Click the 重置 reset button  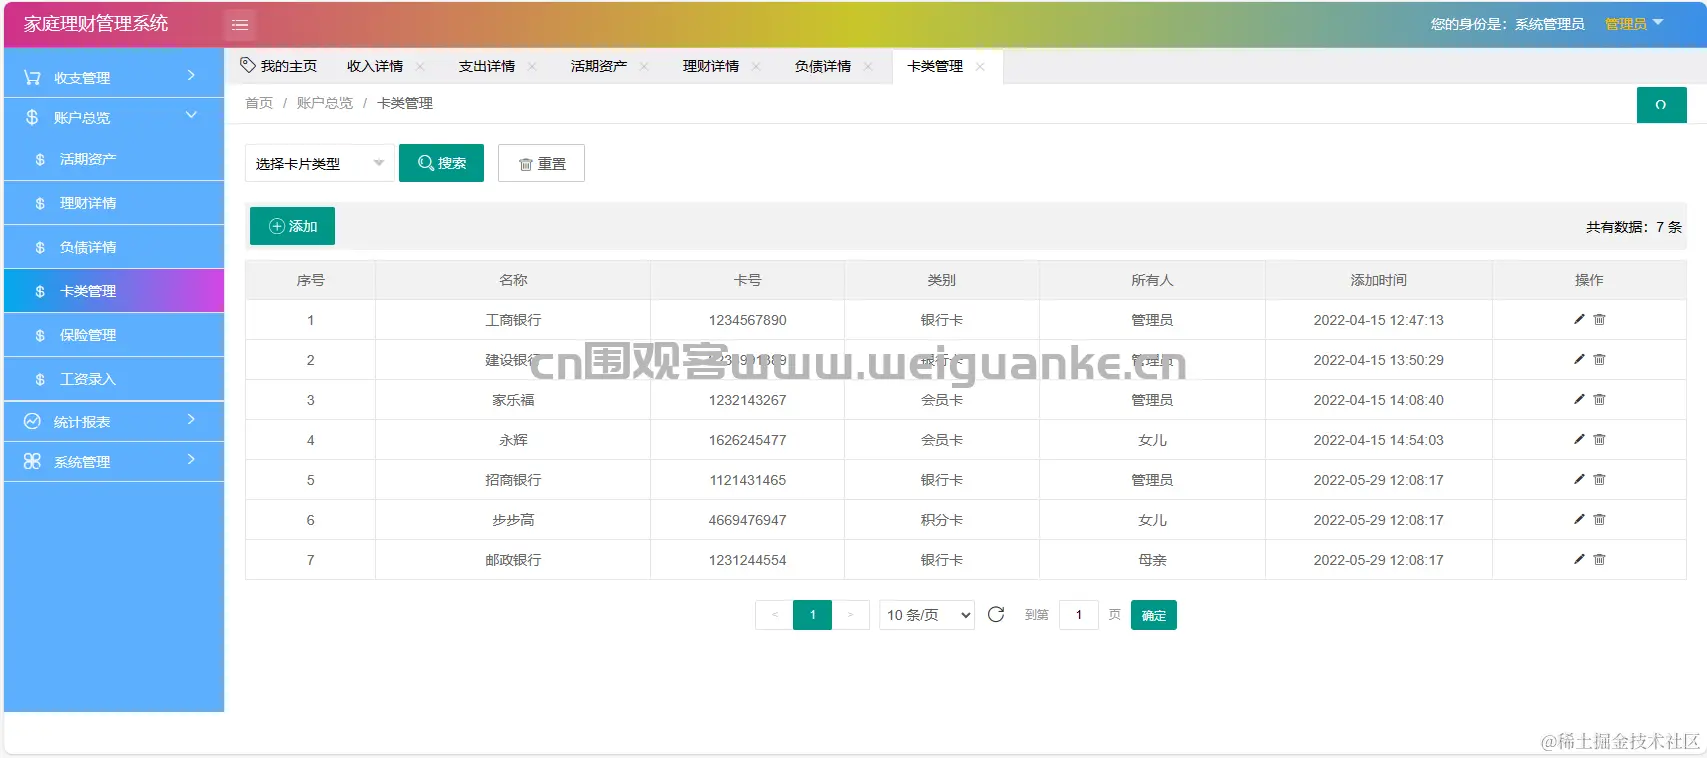tap(541, 163)
